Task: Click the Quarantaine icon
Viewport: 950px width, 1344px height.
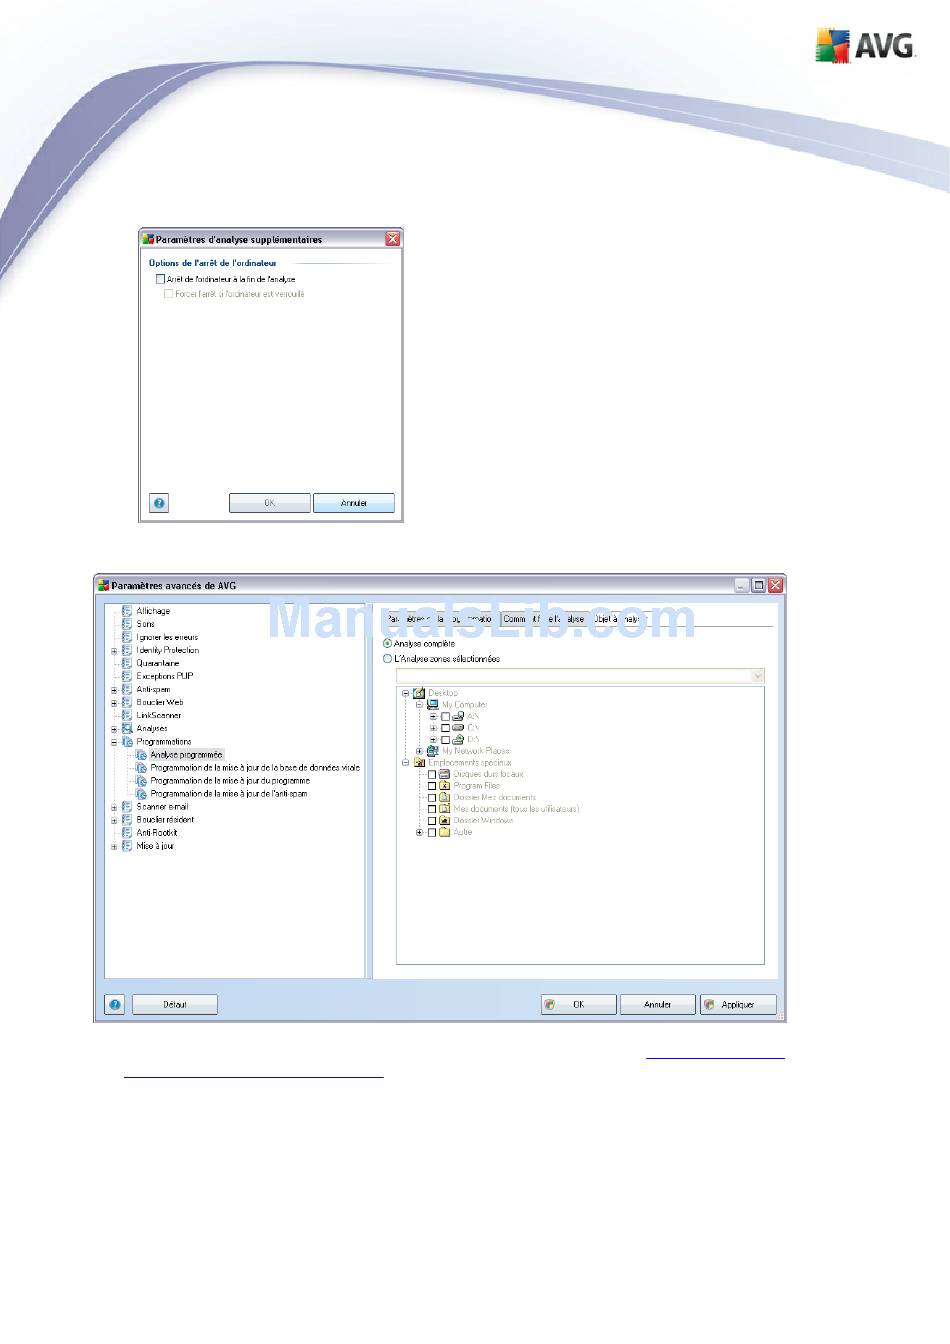Action: point(127,663)
